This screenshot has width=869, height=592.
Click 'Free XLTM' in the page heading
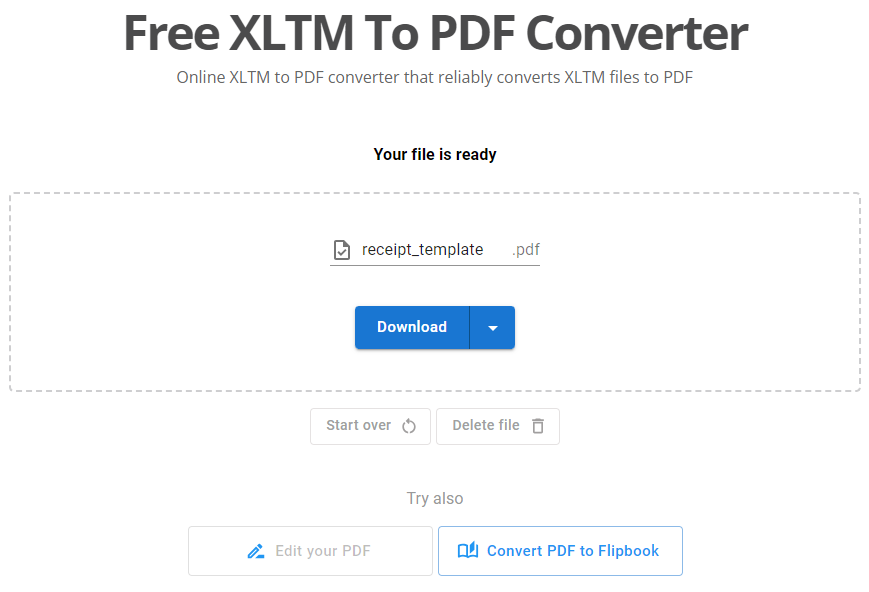[x=240, y=35]
